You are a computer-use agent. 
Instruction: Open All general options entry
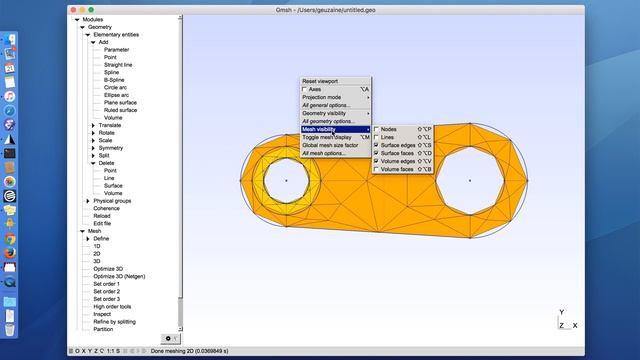336,105
